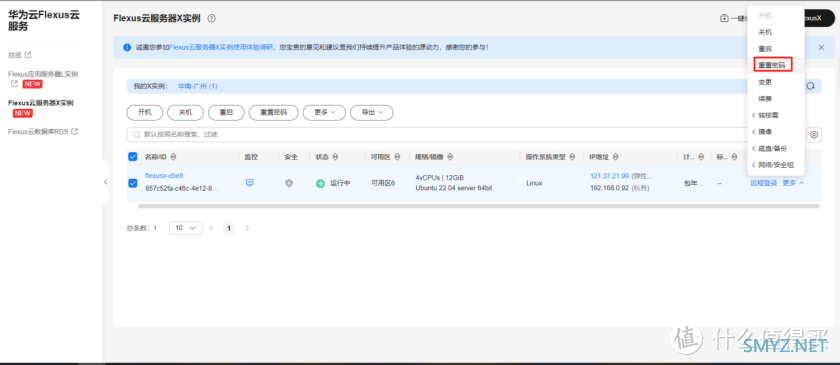The width and height of the screenshot is (840, 365).
Task: Click the green running status icon
Action: click(320, 183)
